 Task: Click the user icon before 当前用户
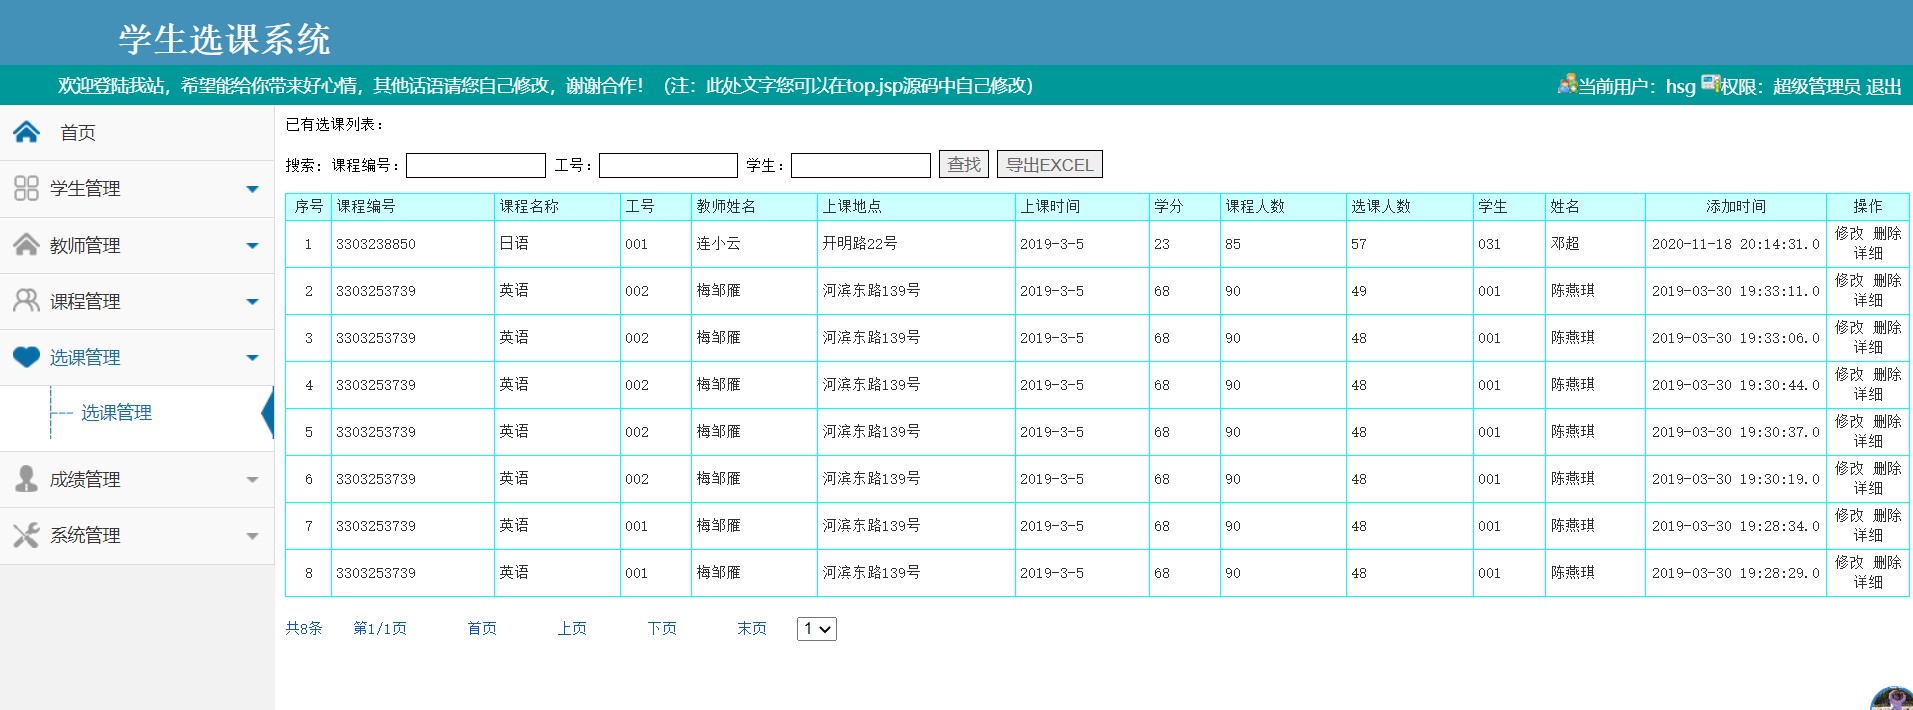coord(1567,85)
